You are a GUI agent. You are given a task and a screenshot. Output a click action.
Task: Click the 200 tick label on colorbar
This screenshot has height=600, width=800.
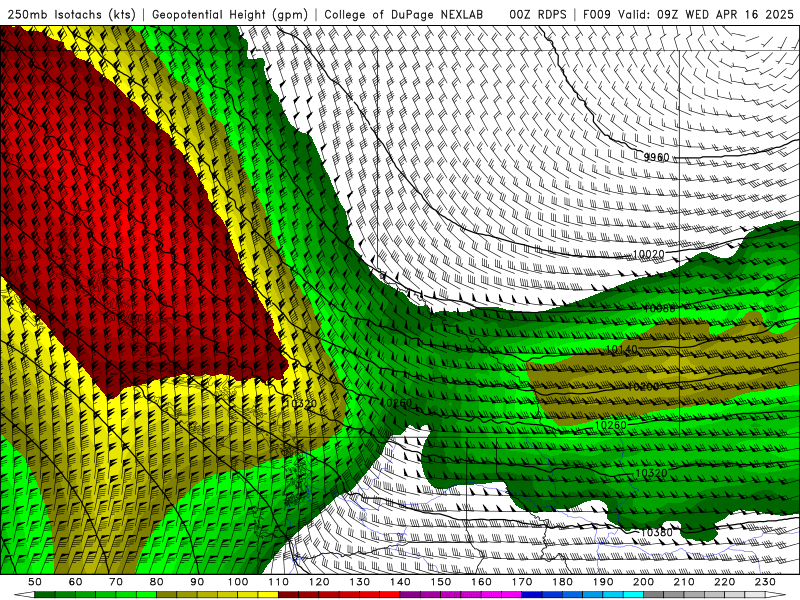point(644,582)
